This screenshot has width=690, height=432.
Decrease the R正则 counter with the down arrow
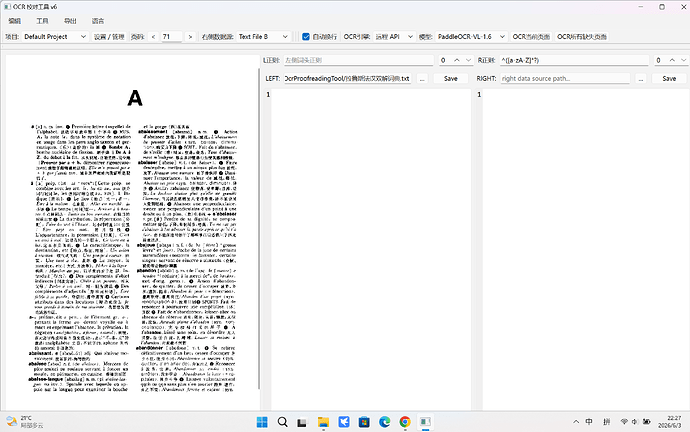[x=683, y=60]
